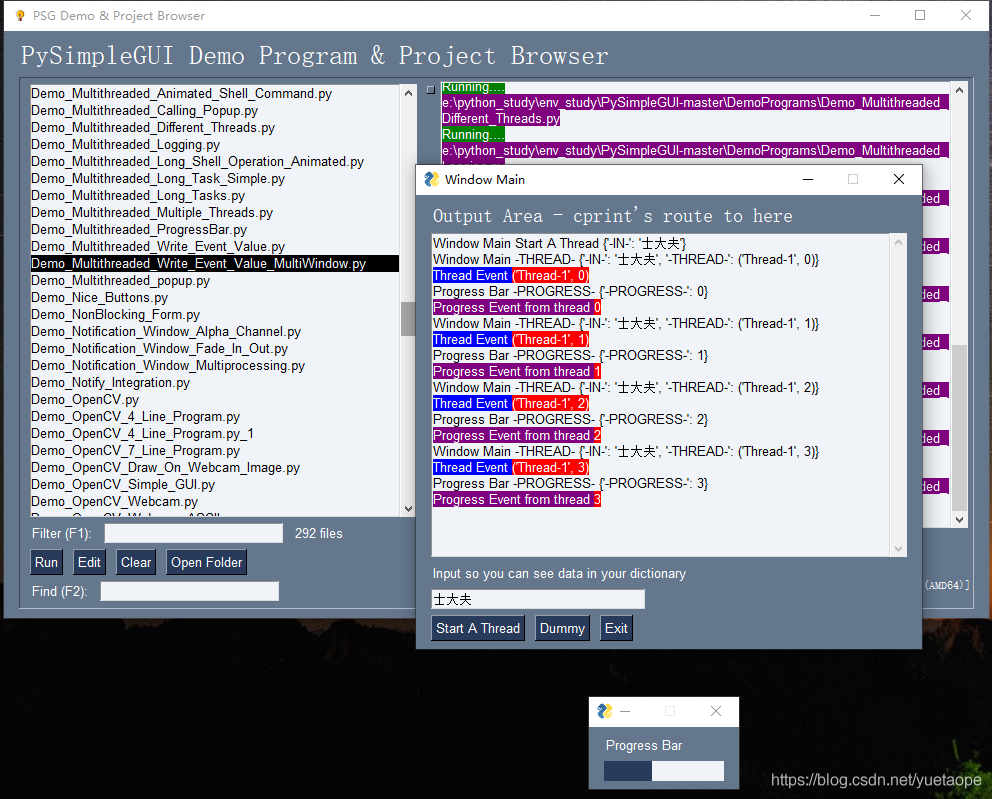
Task: Click Exit button in Window Main
Action: (616, 628)
